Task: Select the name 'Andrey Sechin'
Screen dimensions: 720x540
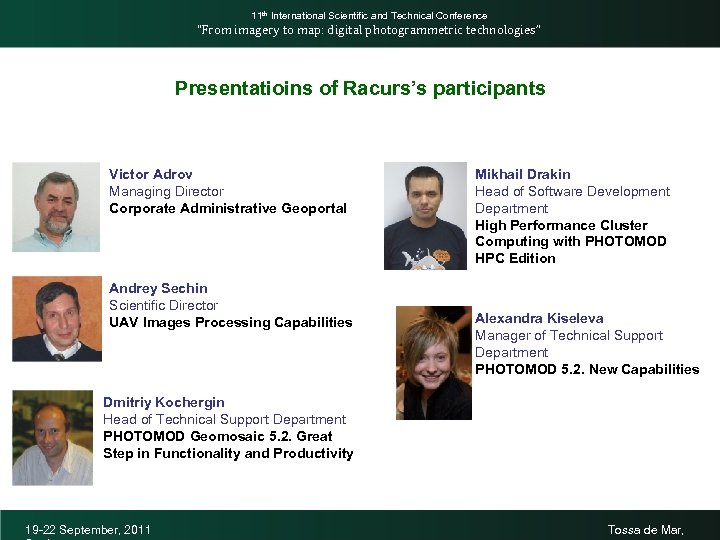Action: (x=158, y=288)
